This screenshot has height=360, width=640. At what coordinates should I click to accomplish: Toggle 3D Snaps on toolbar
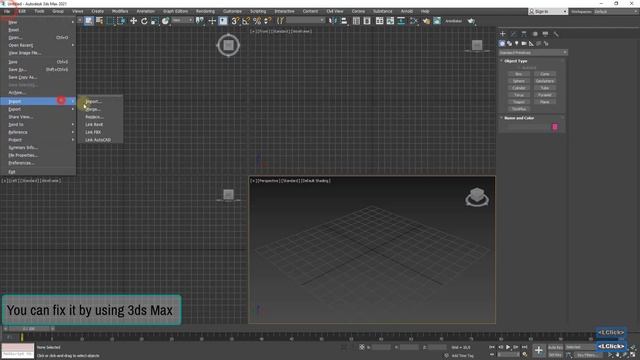point(235,21)
